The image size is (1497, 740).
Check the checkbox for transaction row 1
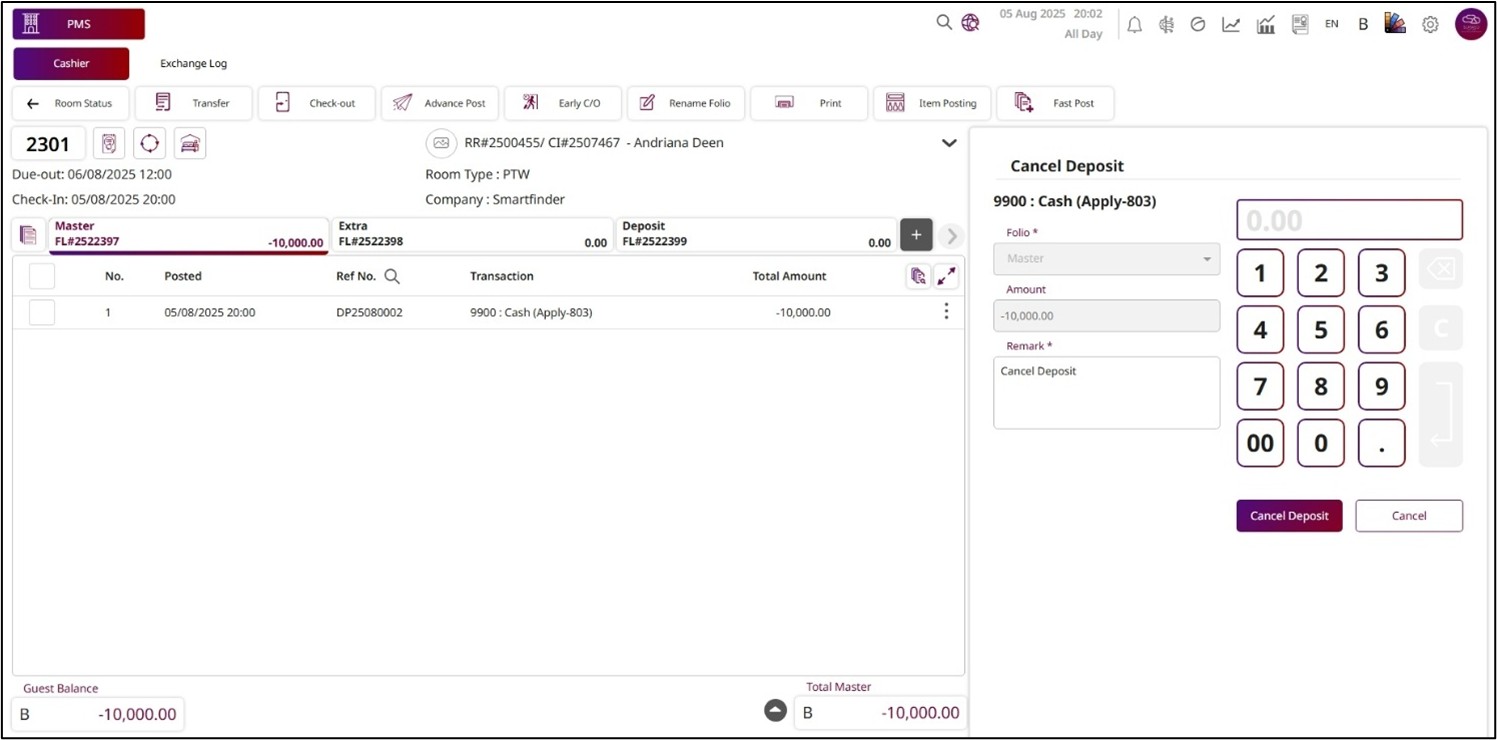[42, 312]
